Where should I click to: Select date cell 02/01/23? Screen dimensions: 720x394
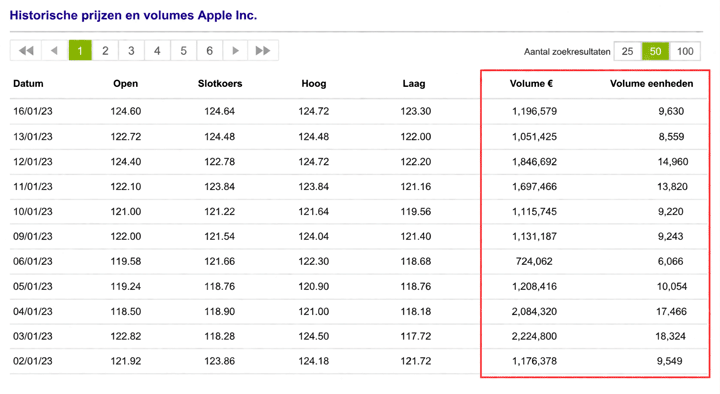click(x=33, y=361)
